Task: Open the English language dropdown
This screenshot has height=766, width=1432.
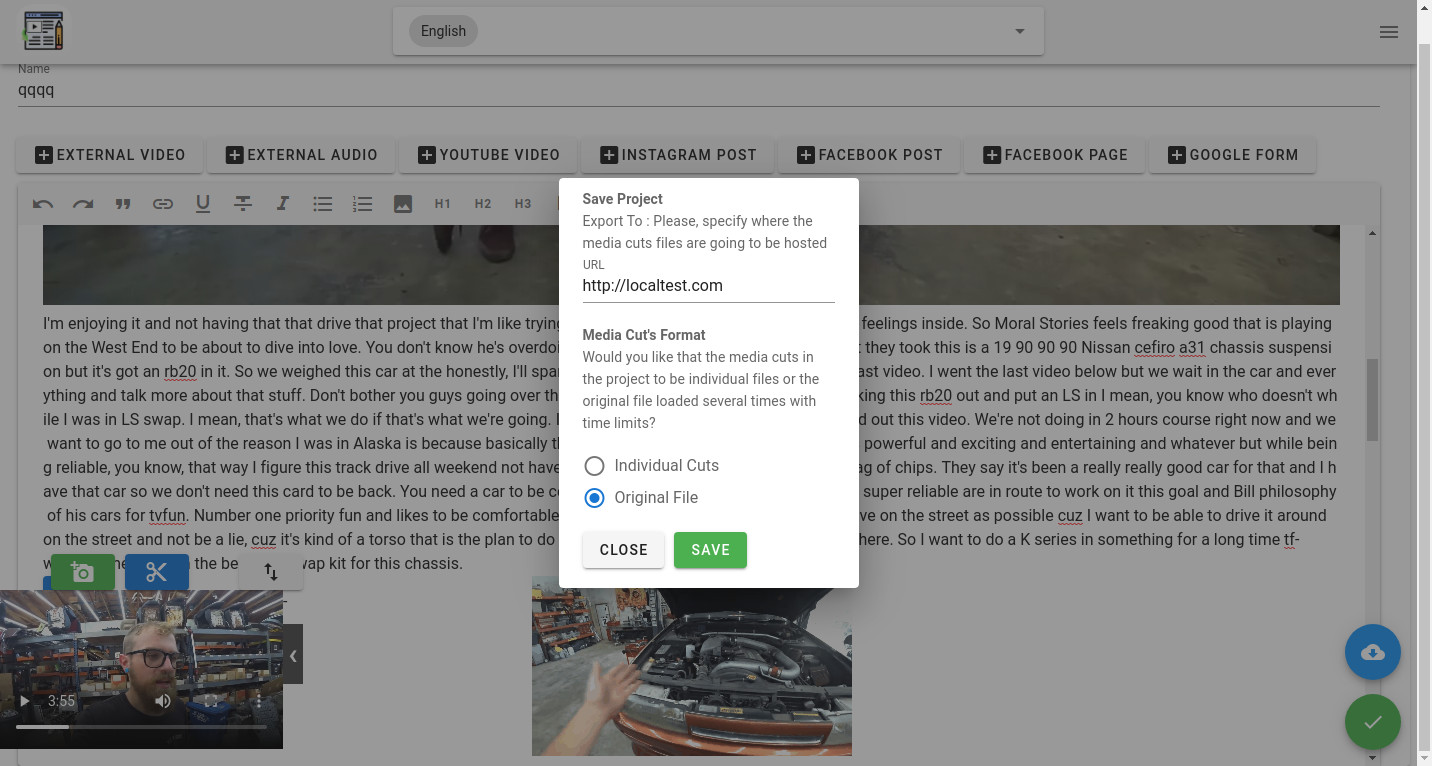Action: click(718, 31)
